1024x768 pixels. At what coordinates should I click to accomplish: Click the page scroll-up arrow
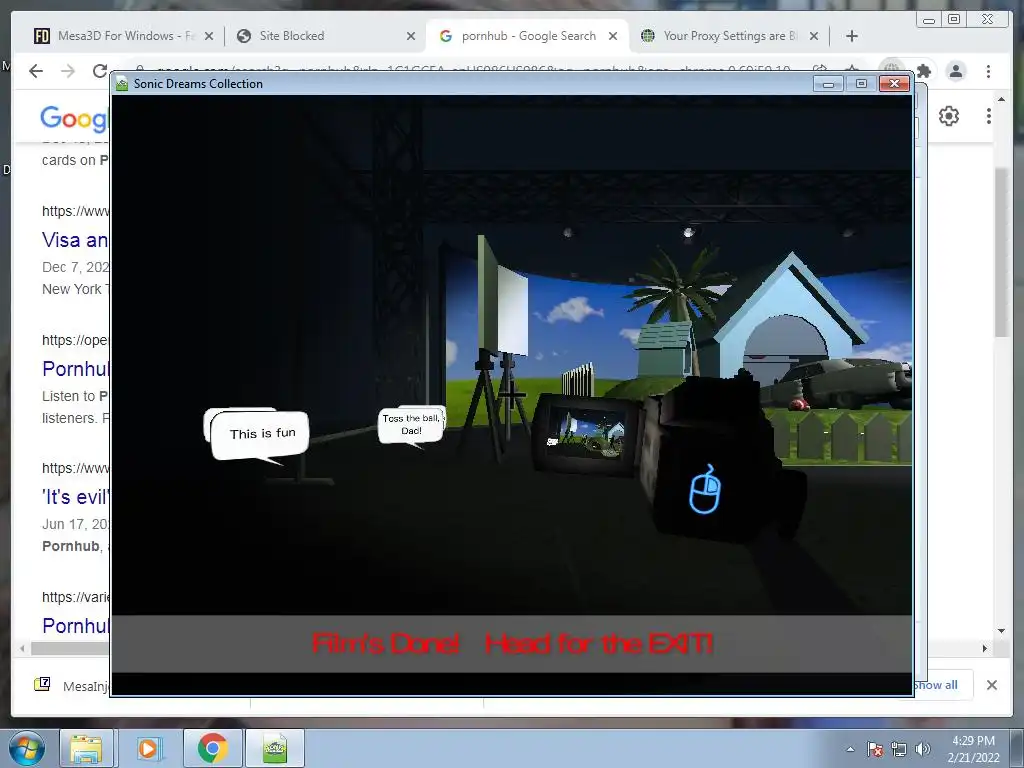[x=1002, y=99]
